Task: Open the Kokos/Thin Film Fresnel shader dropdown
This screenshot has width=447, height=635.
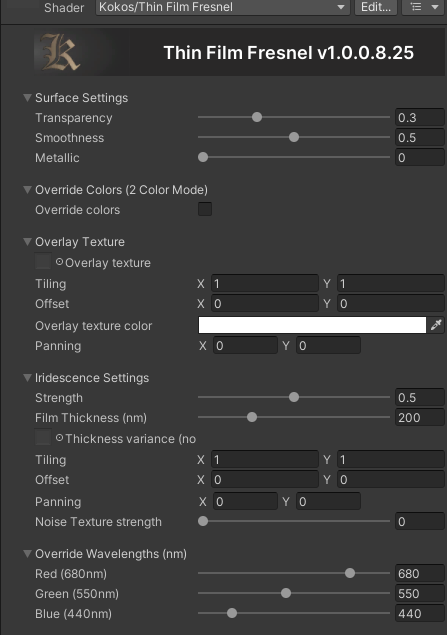Action: (x=223, y=7)
